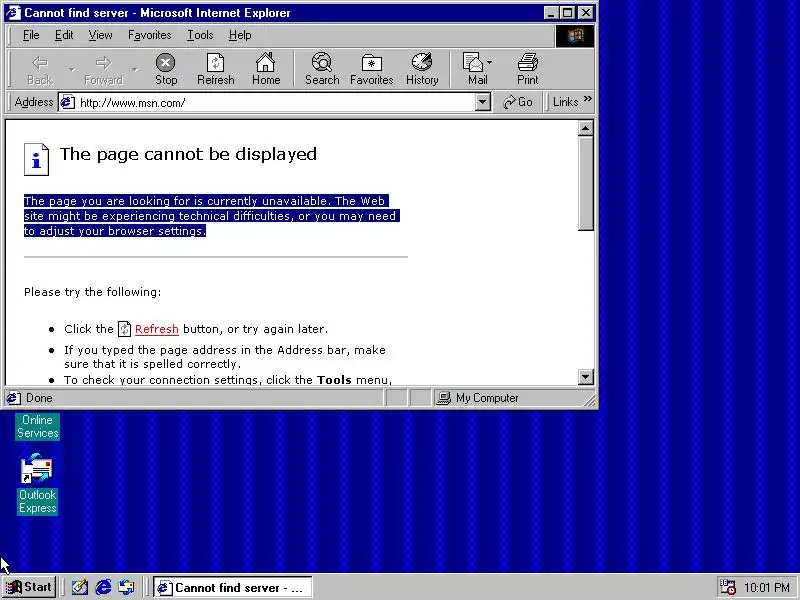Image resolution: width=800 pixels, height=600 pixels.
Task: Open the Back history dropdown arrow
Action: point(72,70)
